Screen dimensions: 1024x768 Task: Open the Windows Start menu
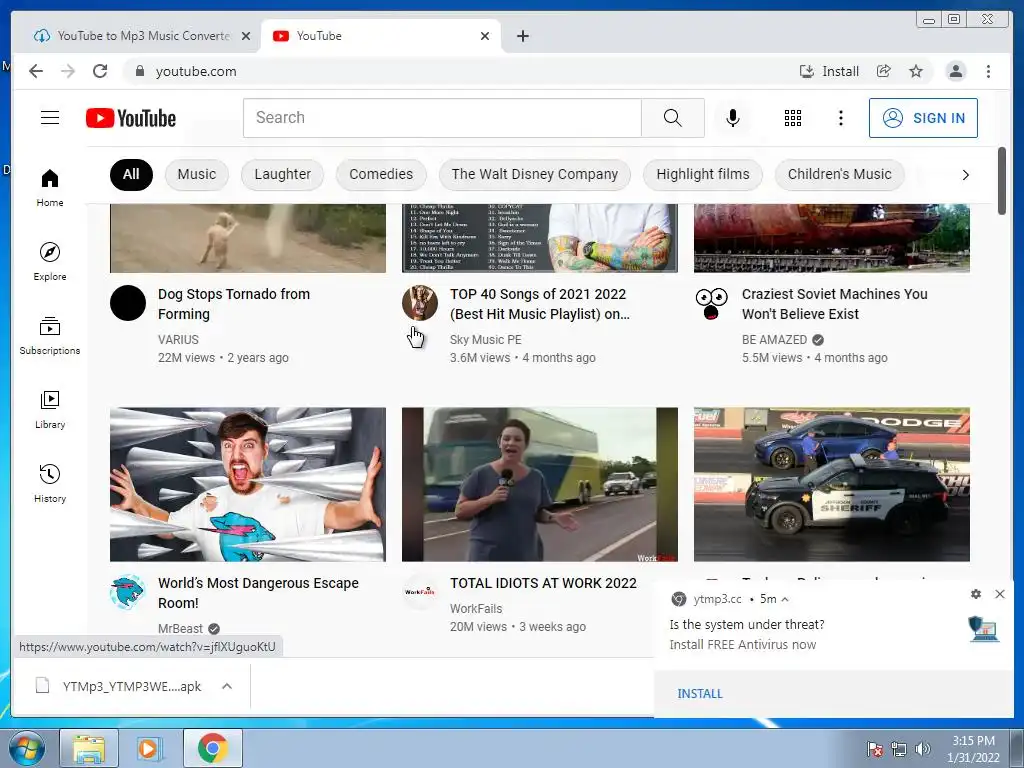coord(27,748)
